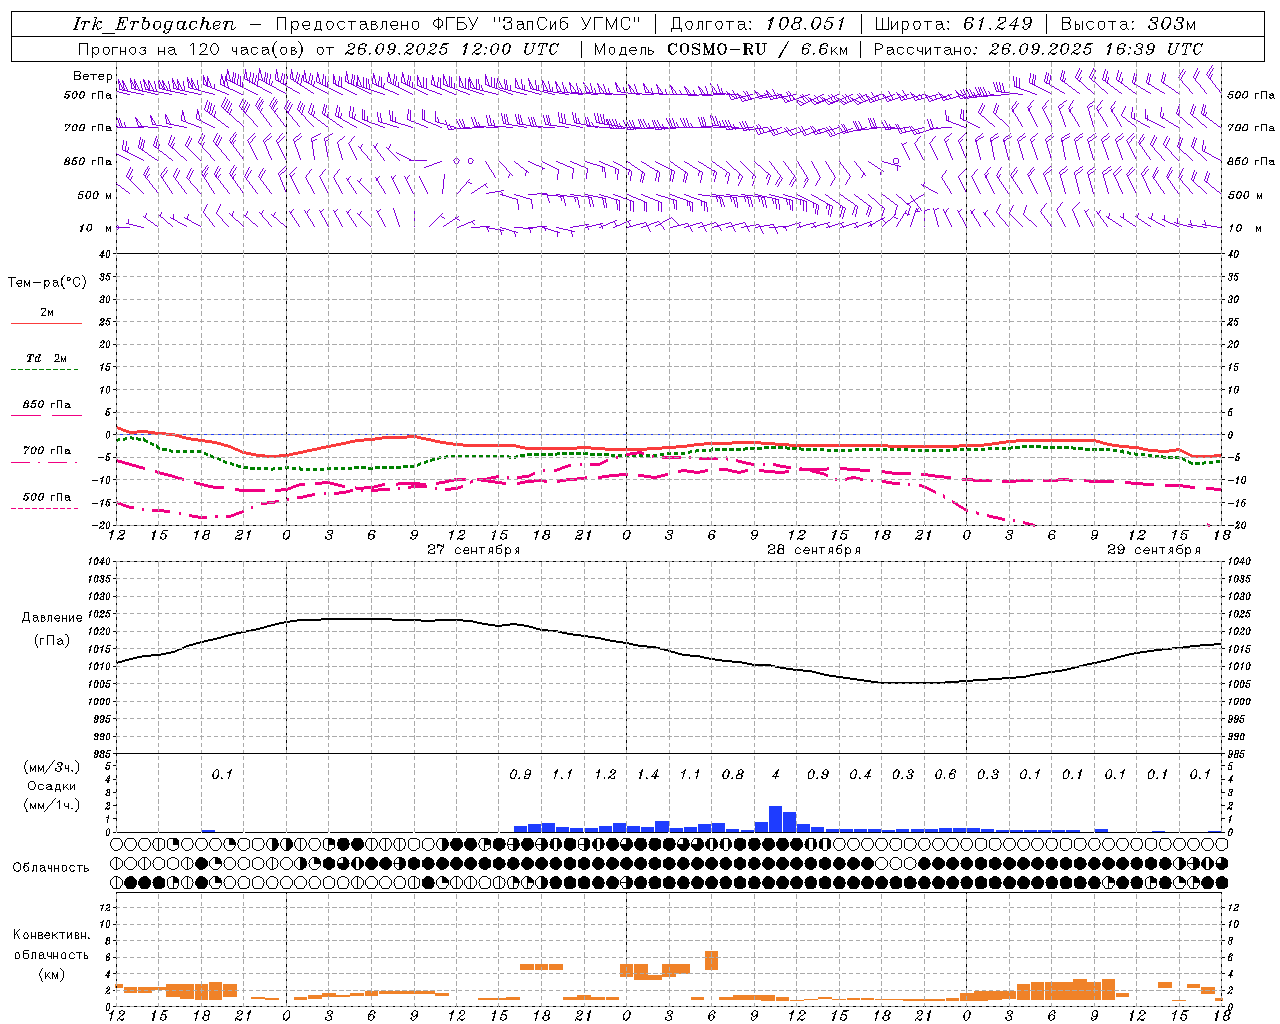The image size is (1280, 1024).
Task: Click the tallest blue precipitation bar
Action: pyautogui.click(x=775, y=819)
